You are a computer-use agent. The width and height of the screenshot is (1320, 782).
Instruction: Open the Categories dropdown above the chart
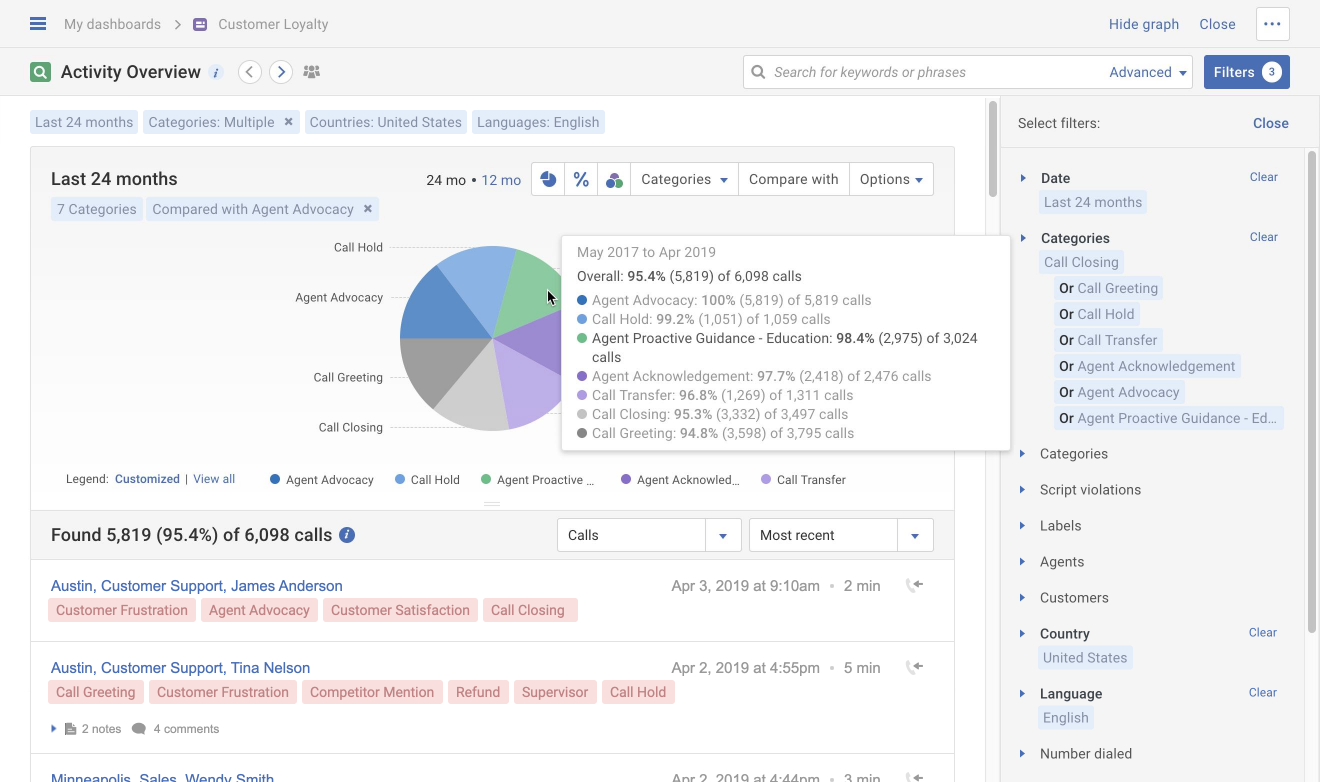683,178
